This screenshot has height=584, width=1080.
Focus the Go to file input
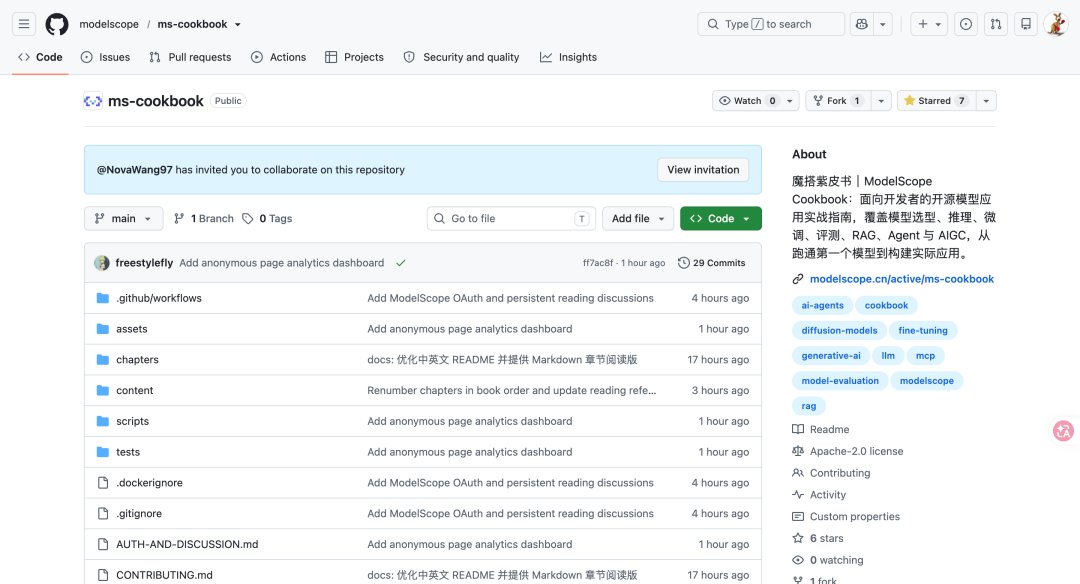coord(512,218)
